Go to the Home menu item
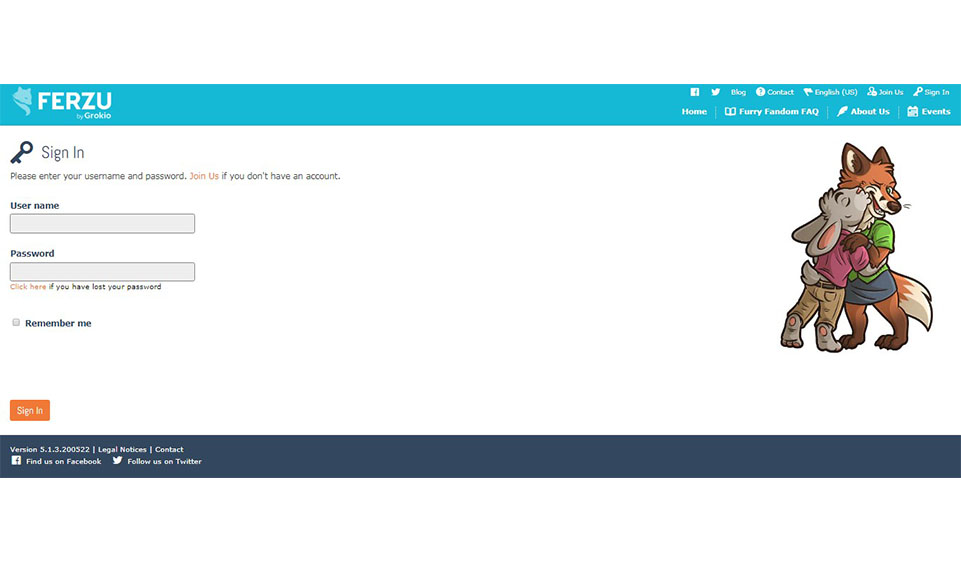 coord(694,112)
